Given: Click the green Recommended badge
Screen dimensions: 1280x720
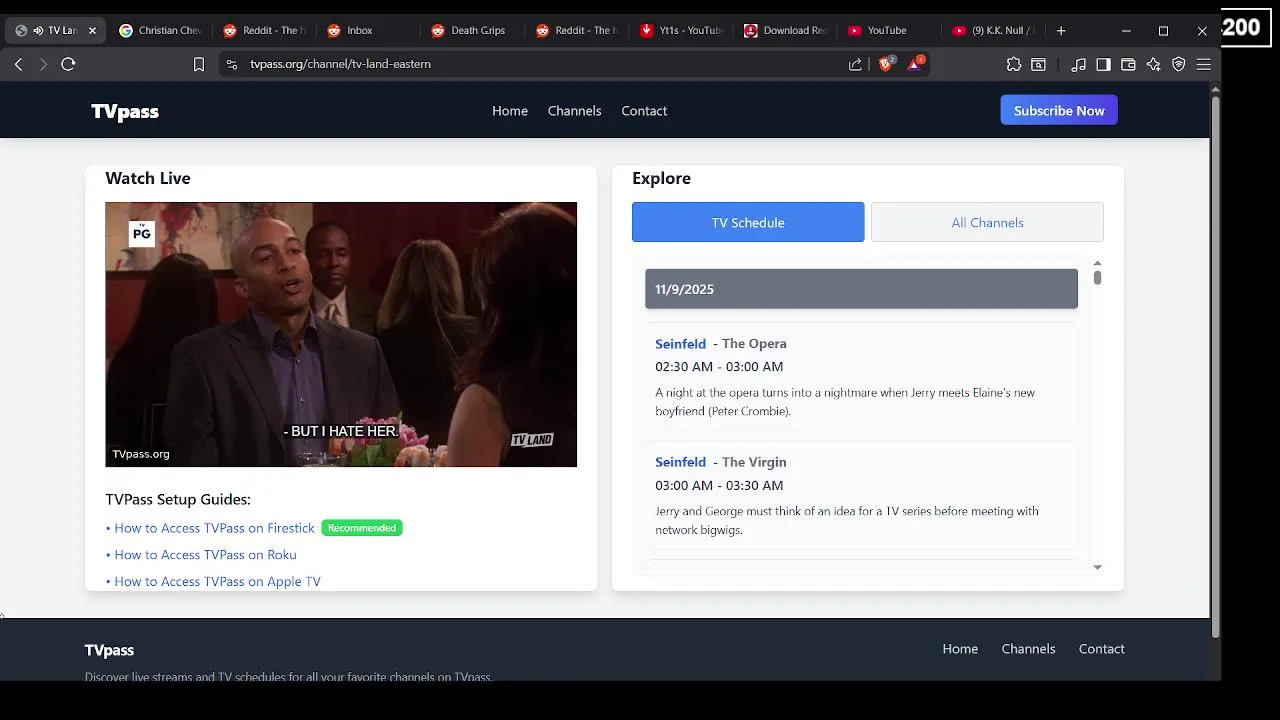Looking at the screenshot, I should pos(362,528).
